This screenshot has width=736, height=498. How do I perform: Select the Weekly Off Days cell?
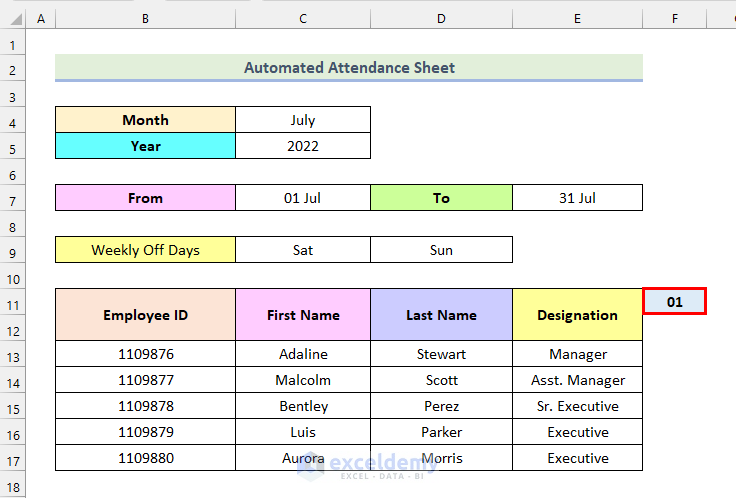145,250
